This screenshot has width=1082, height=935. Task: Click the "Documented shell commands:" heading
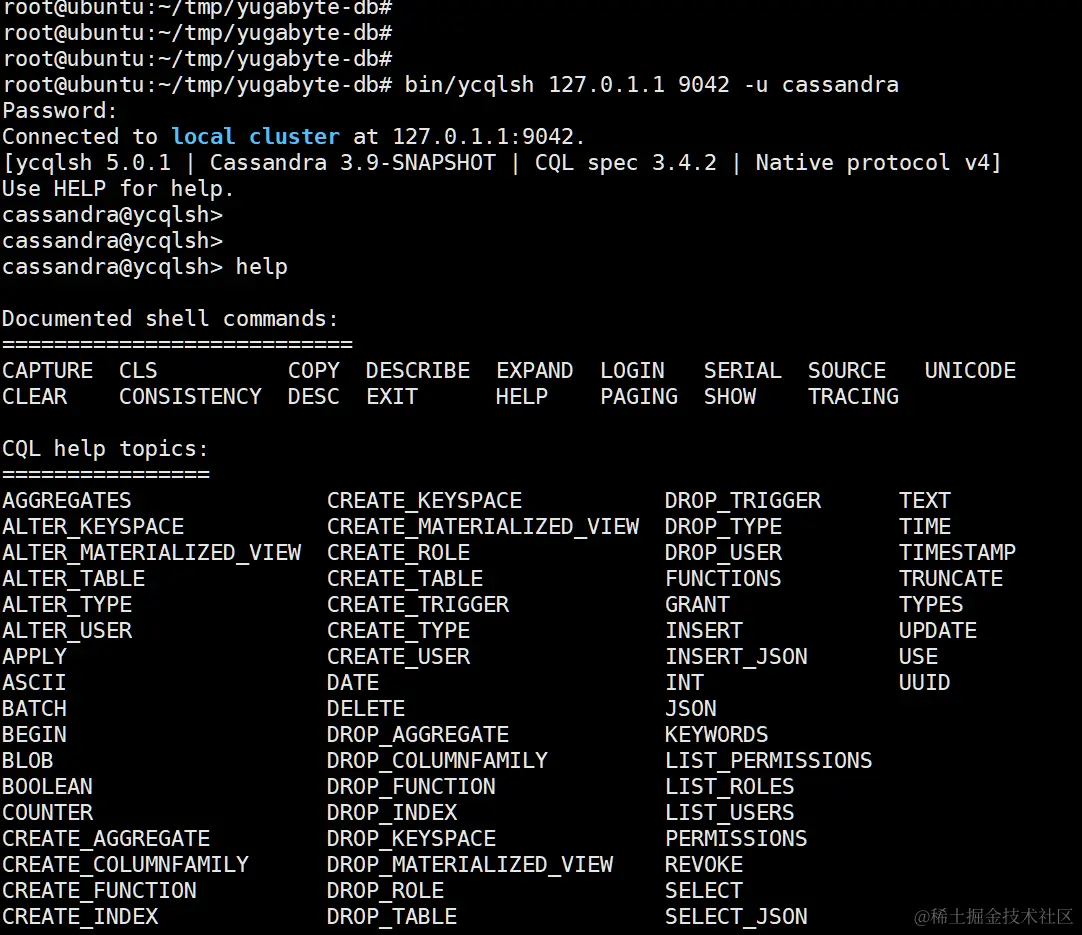click(170, 319)
